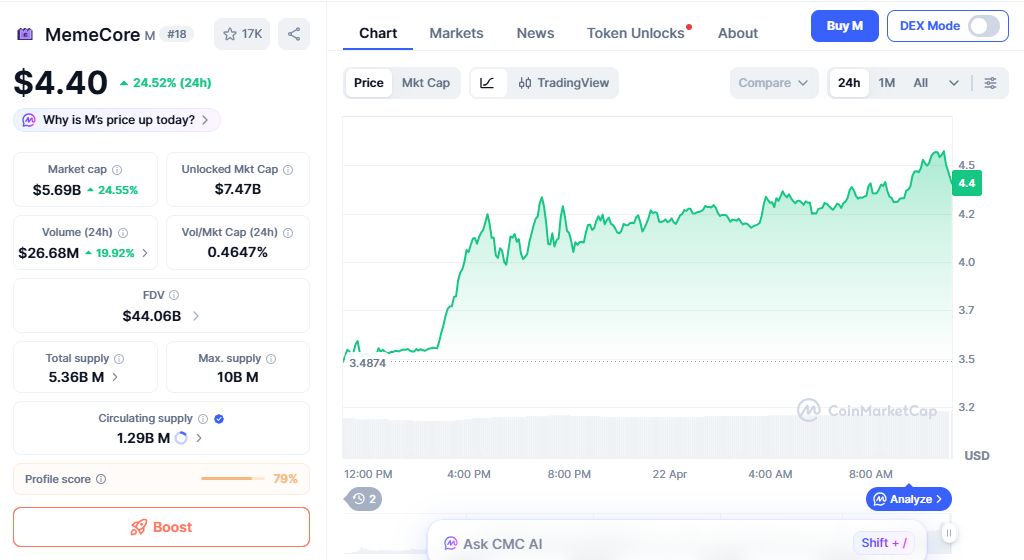Image resolution: width=1024 pixels, height=560 pixels.
Task: Click the Profile score progress bar
Action: (x=232, y=479)
